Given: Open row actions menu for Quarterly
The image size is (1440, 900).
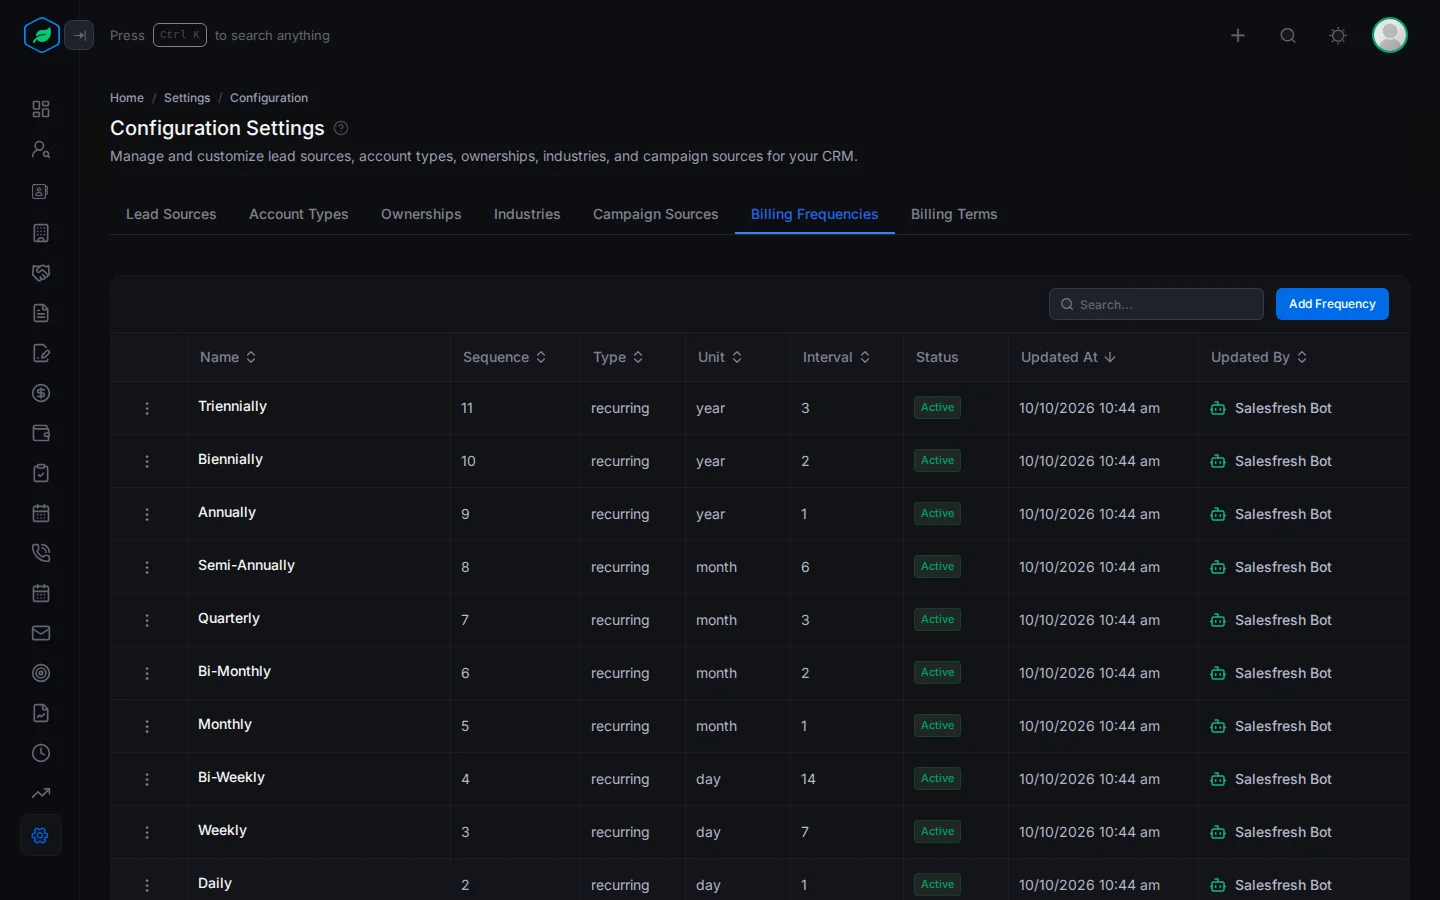Looking at the screenshot, I should tap(147, 620).
